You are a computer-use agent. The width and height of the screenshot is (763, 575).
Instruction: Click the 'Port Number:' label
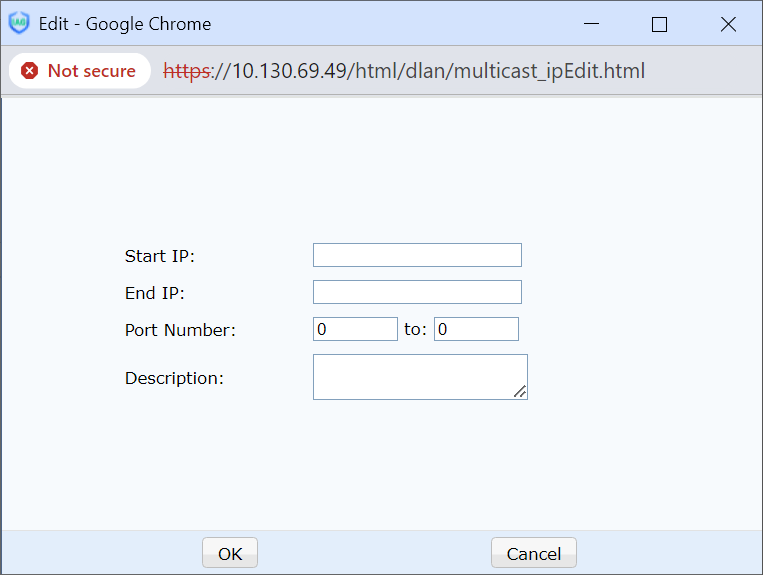180,330
